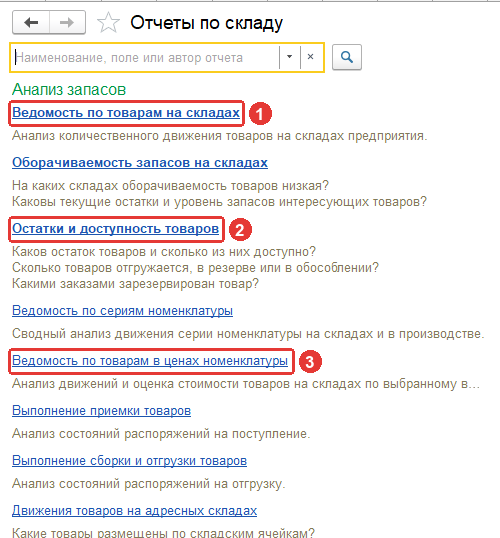
Task: Add page to favorites with star icon
Action: pos(108,23)
